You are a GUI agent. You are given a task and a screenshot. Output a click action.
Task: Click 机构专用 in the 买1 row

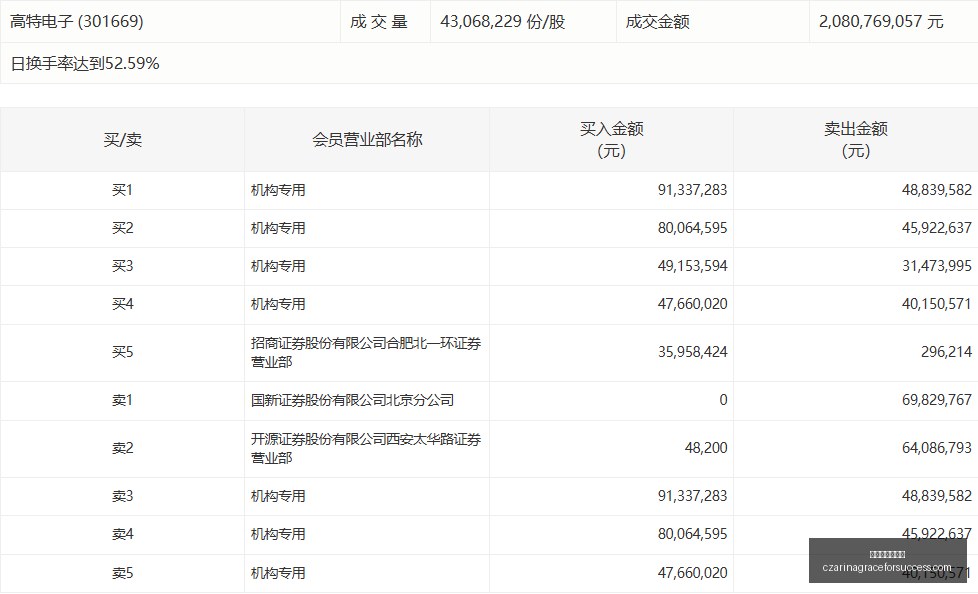278,190
